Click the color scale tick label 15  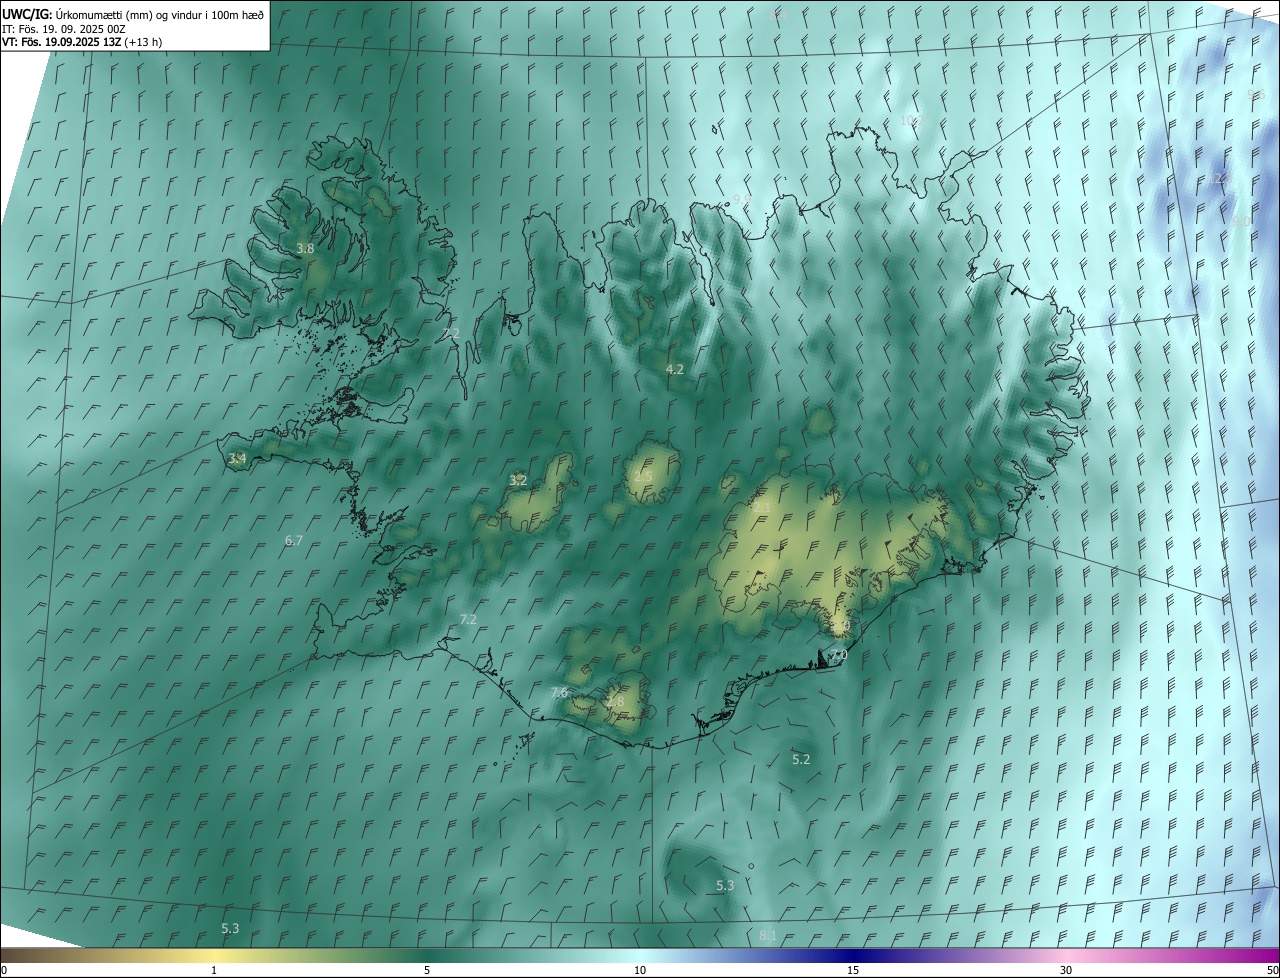[x=853, y=970]
